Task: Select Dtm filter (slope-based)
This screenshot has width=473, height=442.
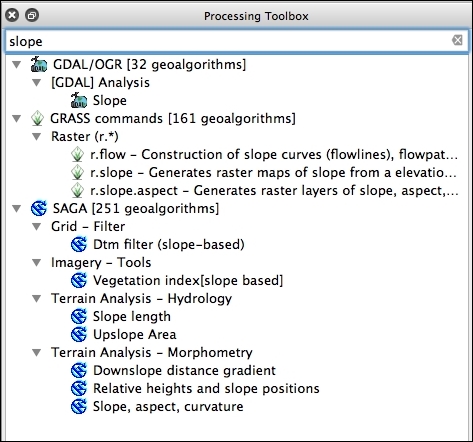Action: coord(169,244)
